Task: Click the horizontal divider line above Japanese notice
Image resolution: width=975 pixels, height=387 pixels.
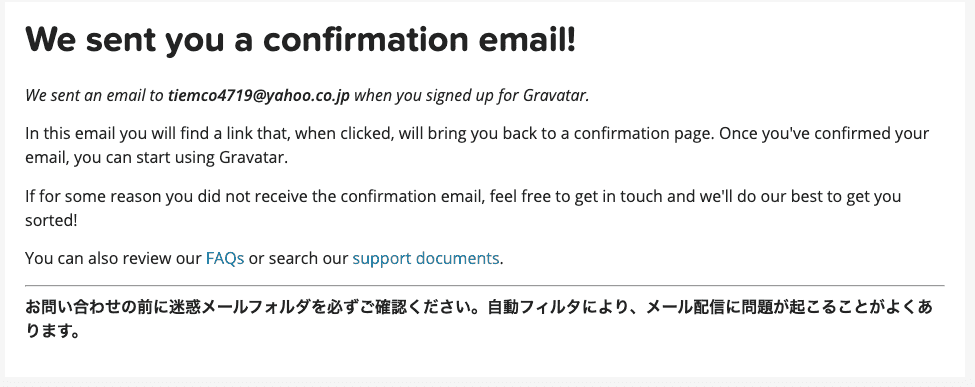Action: [485, 286]
